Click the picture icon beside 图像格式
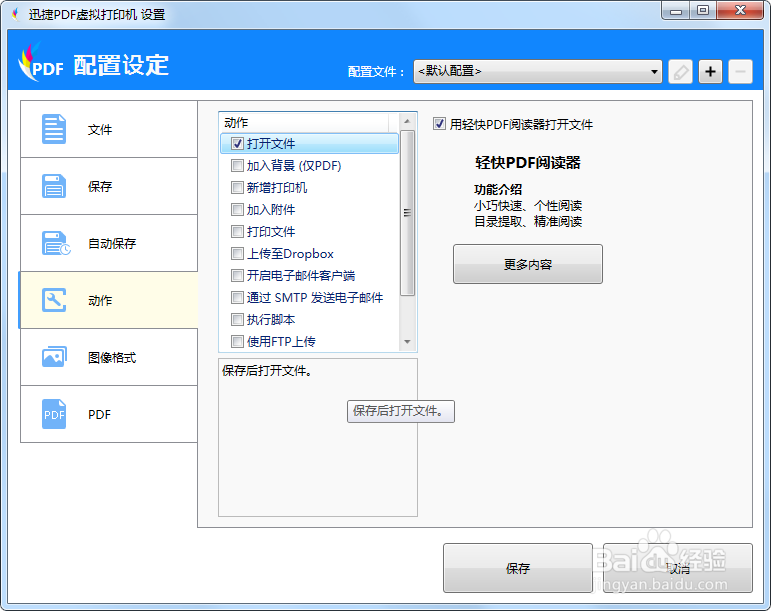Image resolution: width=771 pixels, height=611 pixels. (x=54, y=357)
